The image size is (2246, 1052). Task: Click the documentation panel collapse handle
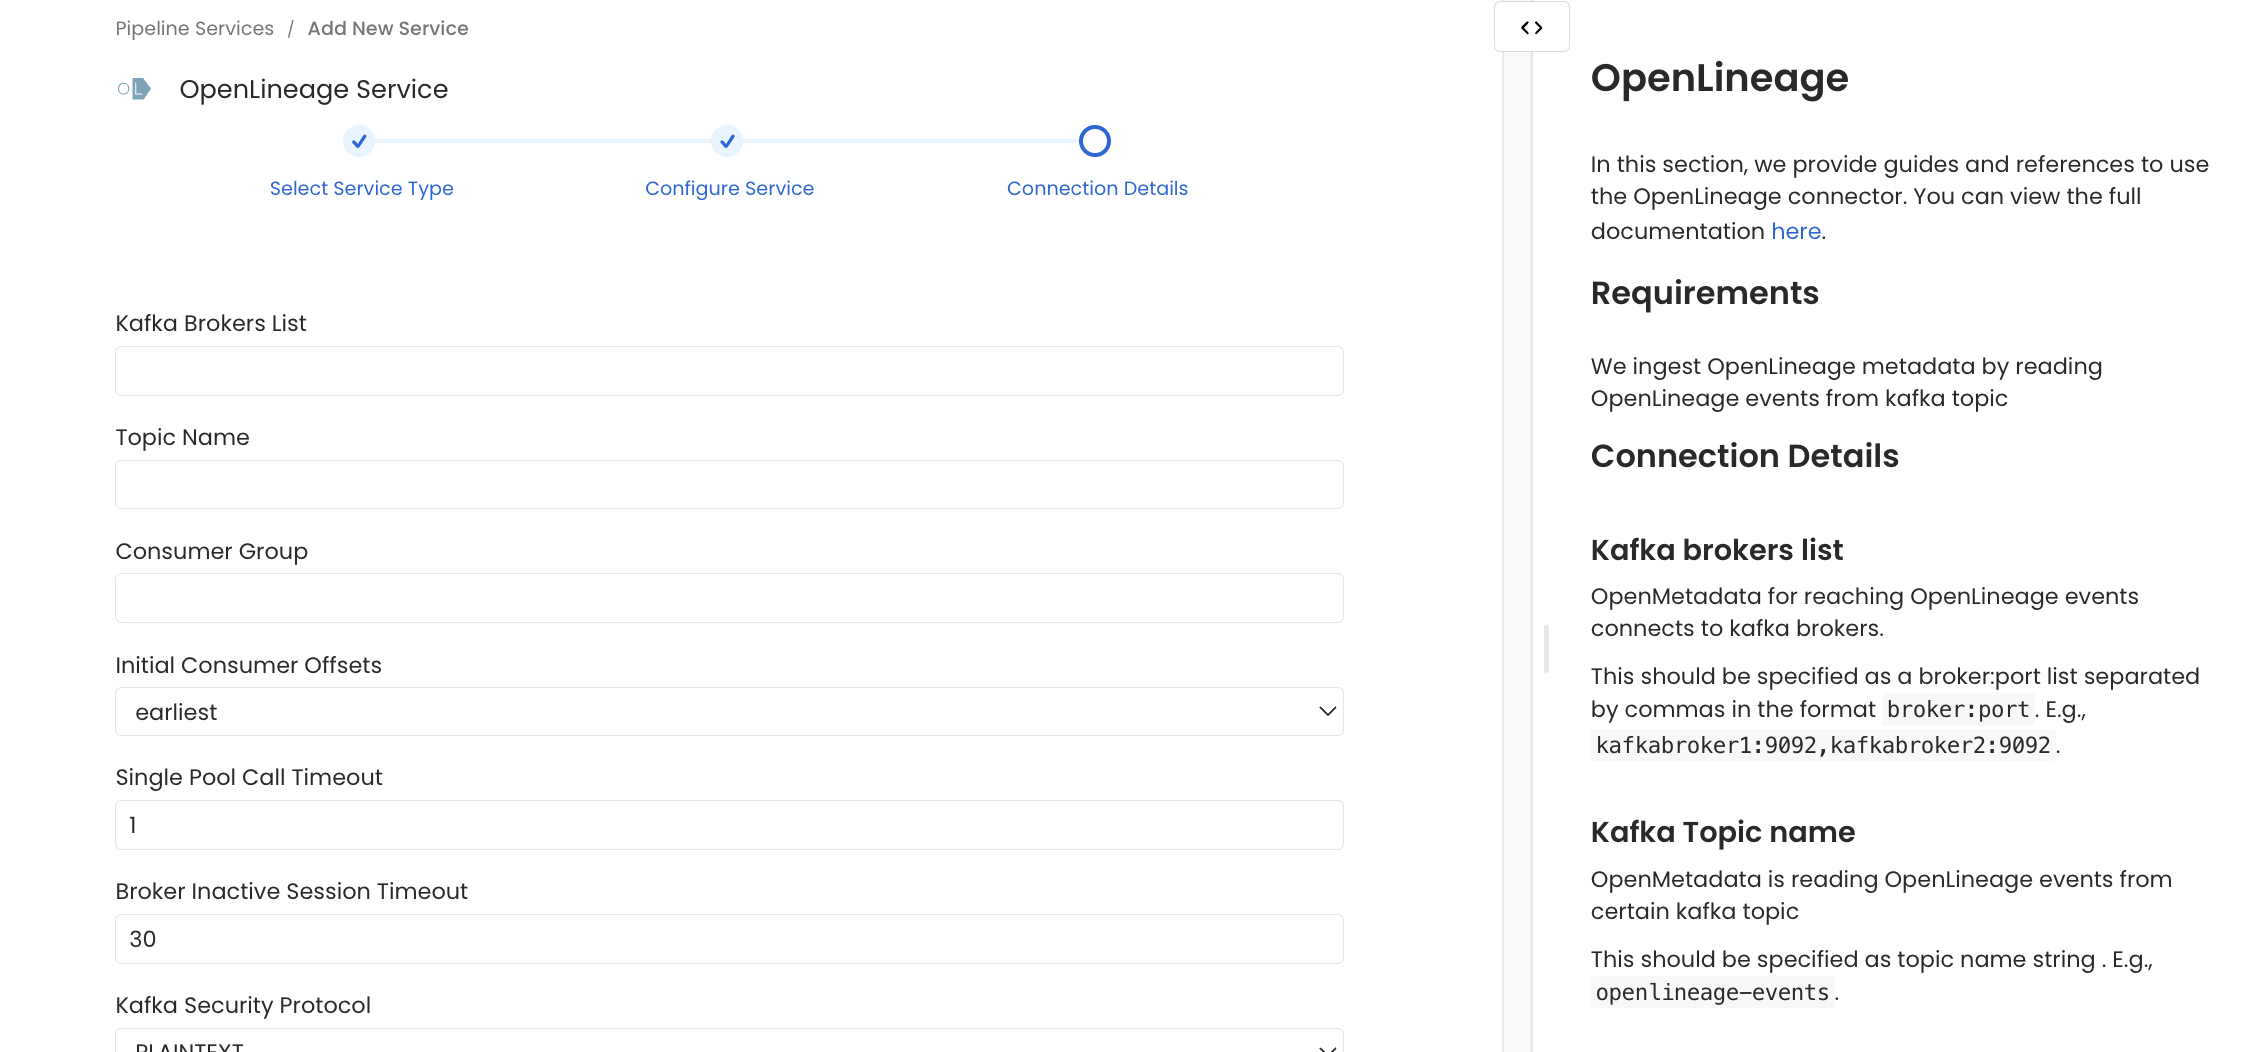click(1546, 648)
